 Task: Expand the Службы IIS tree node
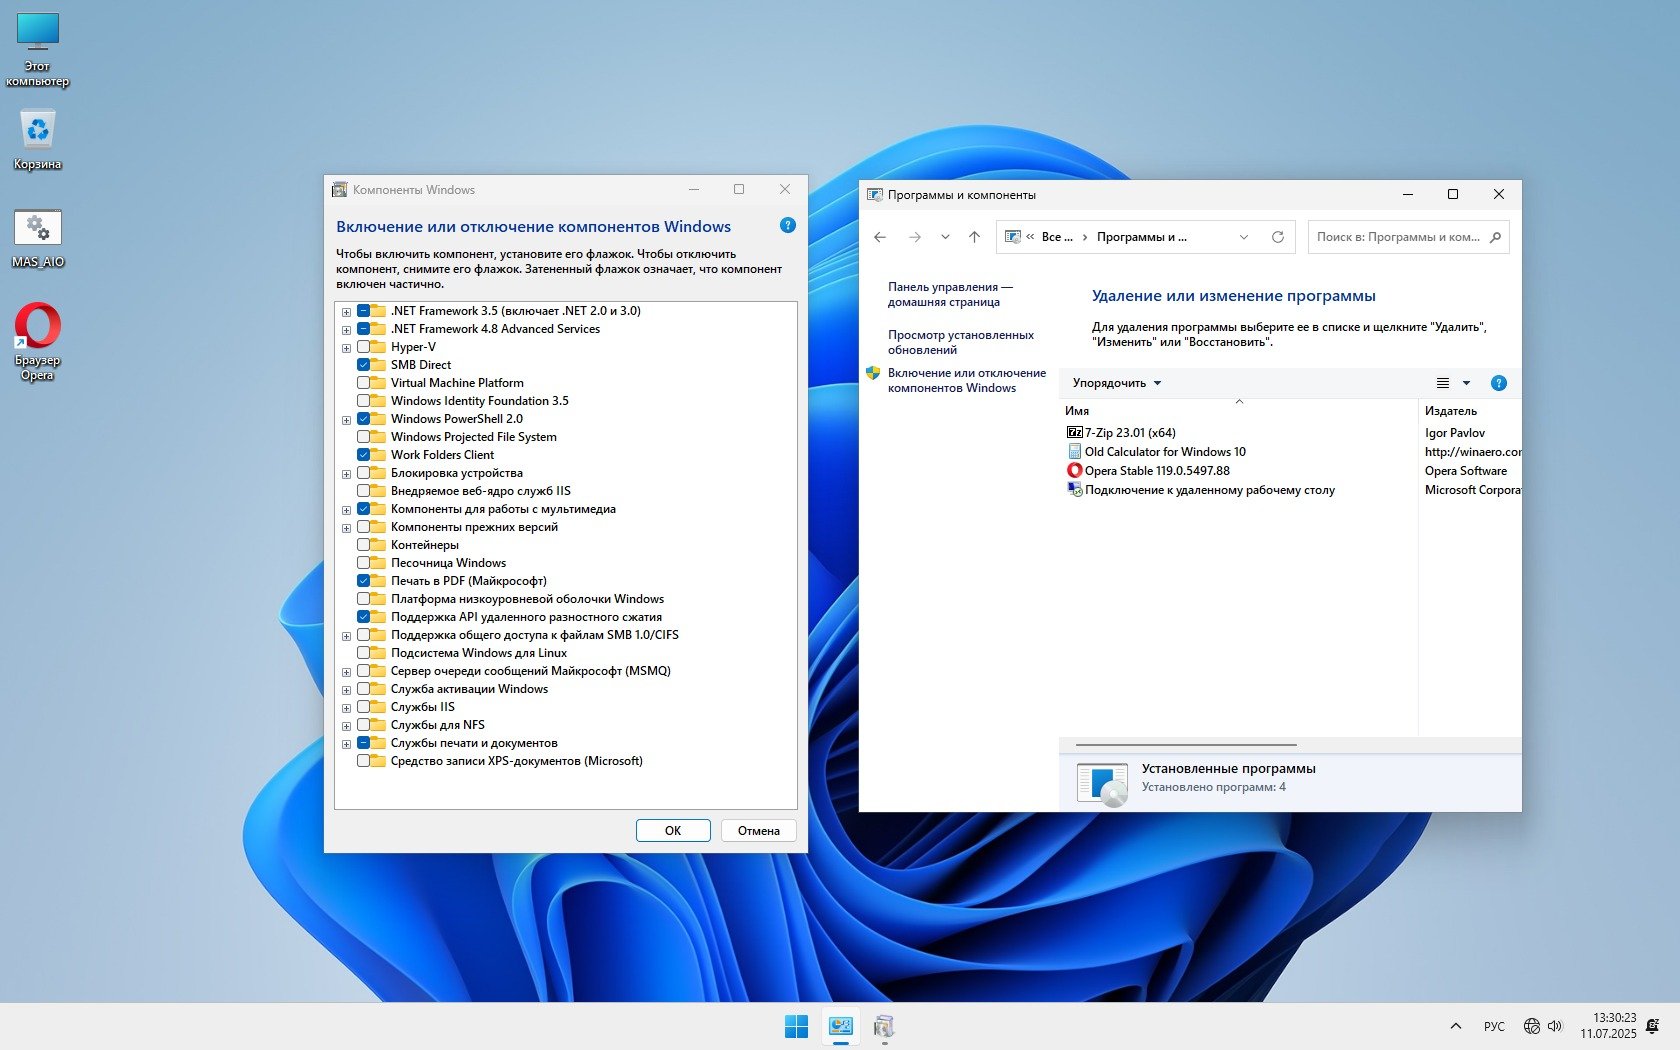pos(346,708)
